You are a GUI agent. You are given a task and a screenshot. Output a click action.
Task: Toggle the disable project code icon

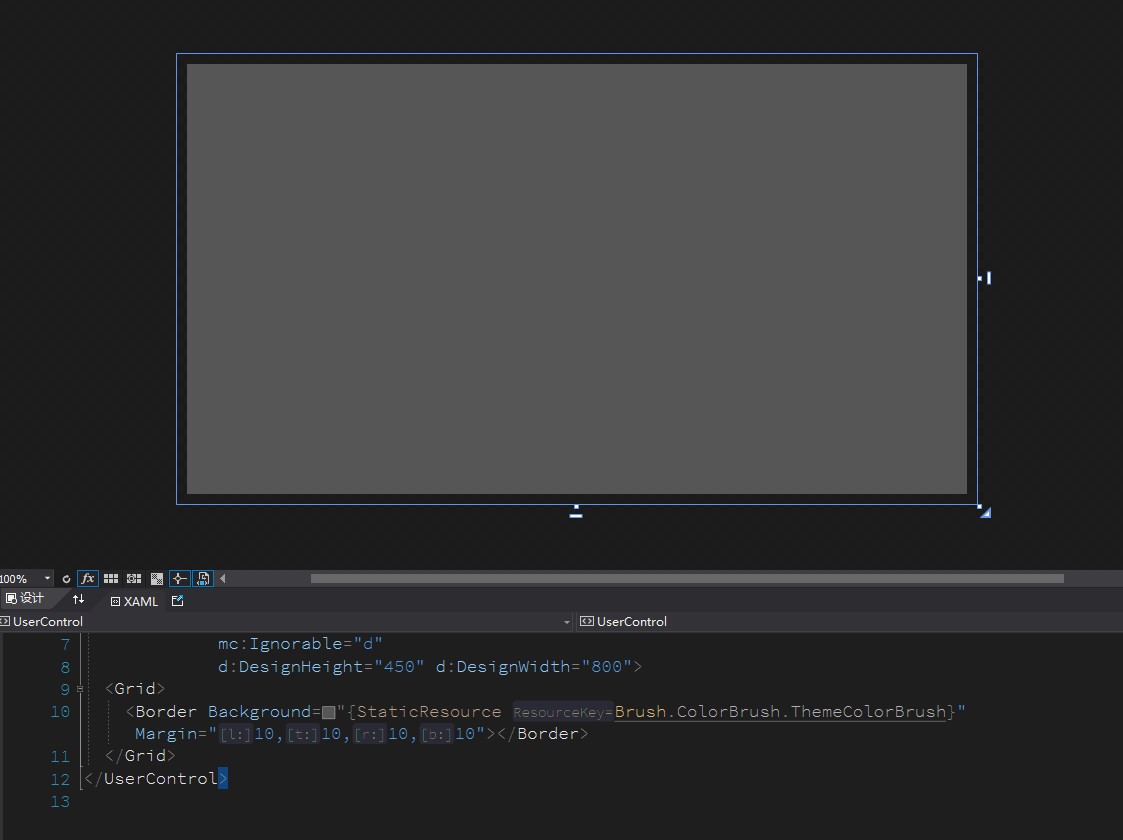click(203, 579)
